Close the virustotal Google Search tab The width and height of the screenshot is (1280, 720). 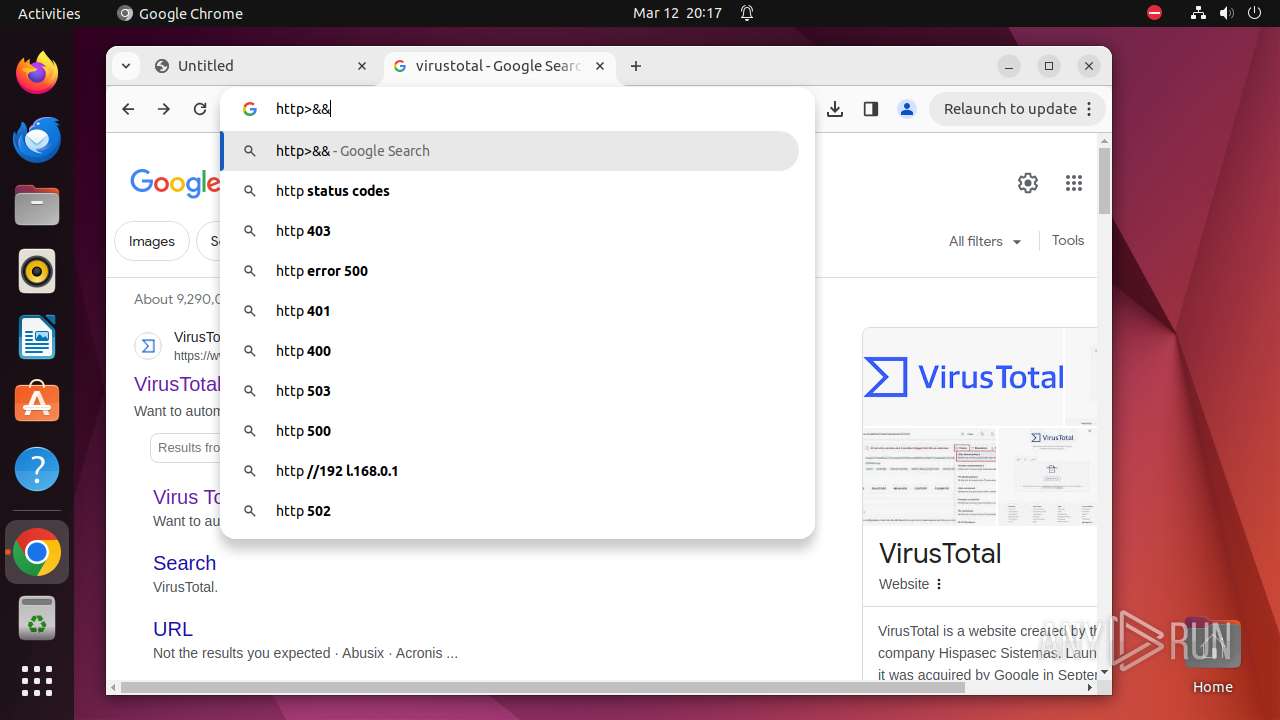[x=600, y=66]
